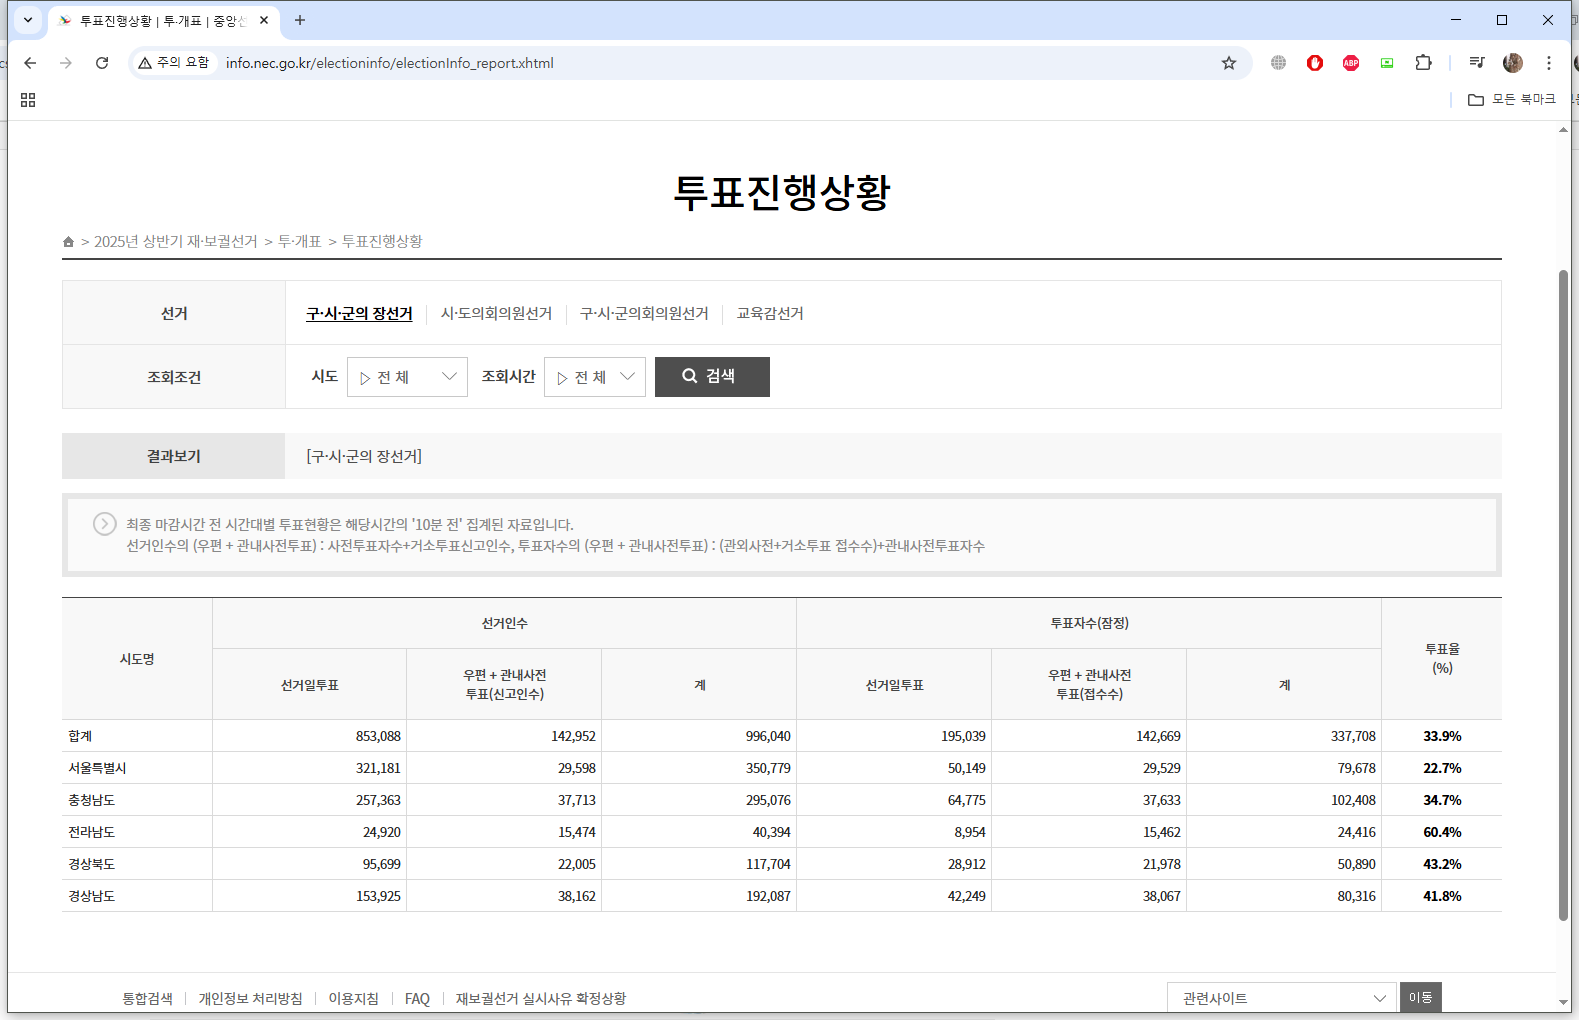1579x1020 pixels.
Task: Open the tab search chevron button
Action: click(x=28, y=20)
